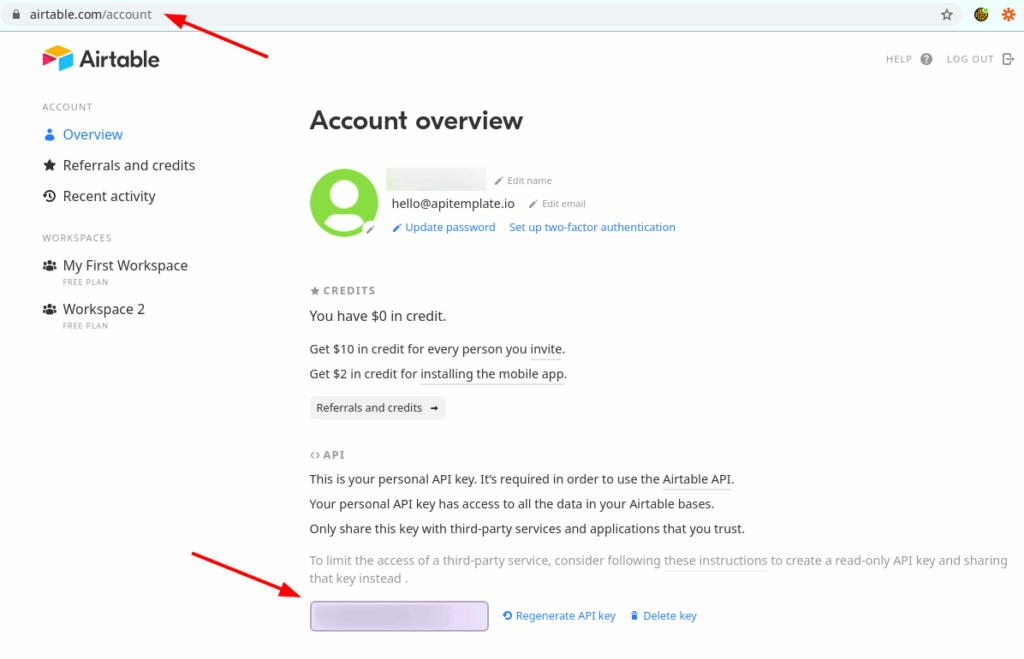This screenshot has height=659, width=1024.
Task: Click the You have $0 in credit text
Action: 377,316
